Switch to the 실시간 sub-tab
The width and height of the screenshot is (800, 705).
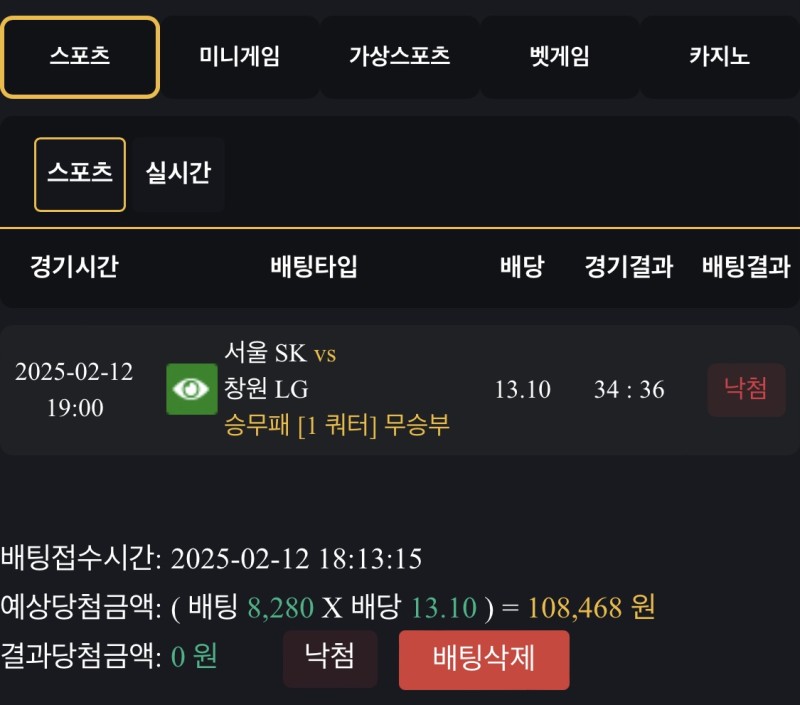tap(178, 174)
